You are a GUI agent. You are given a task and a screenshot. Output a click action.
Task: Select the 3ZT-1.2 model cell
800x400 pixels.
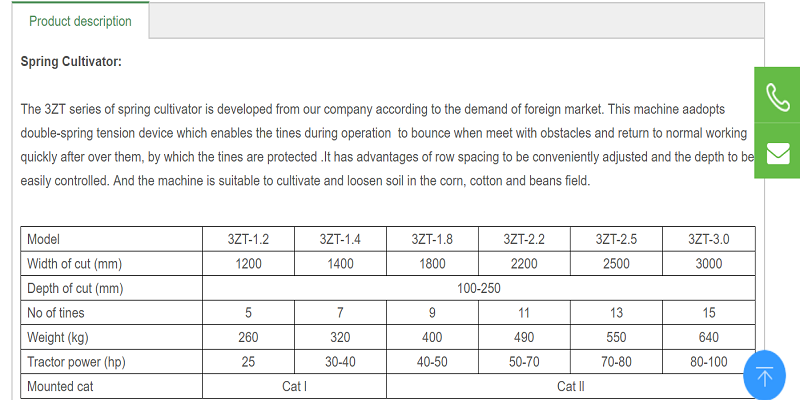(x=248, y=239)
